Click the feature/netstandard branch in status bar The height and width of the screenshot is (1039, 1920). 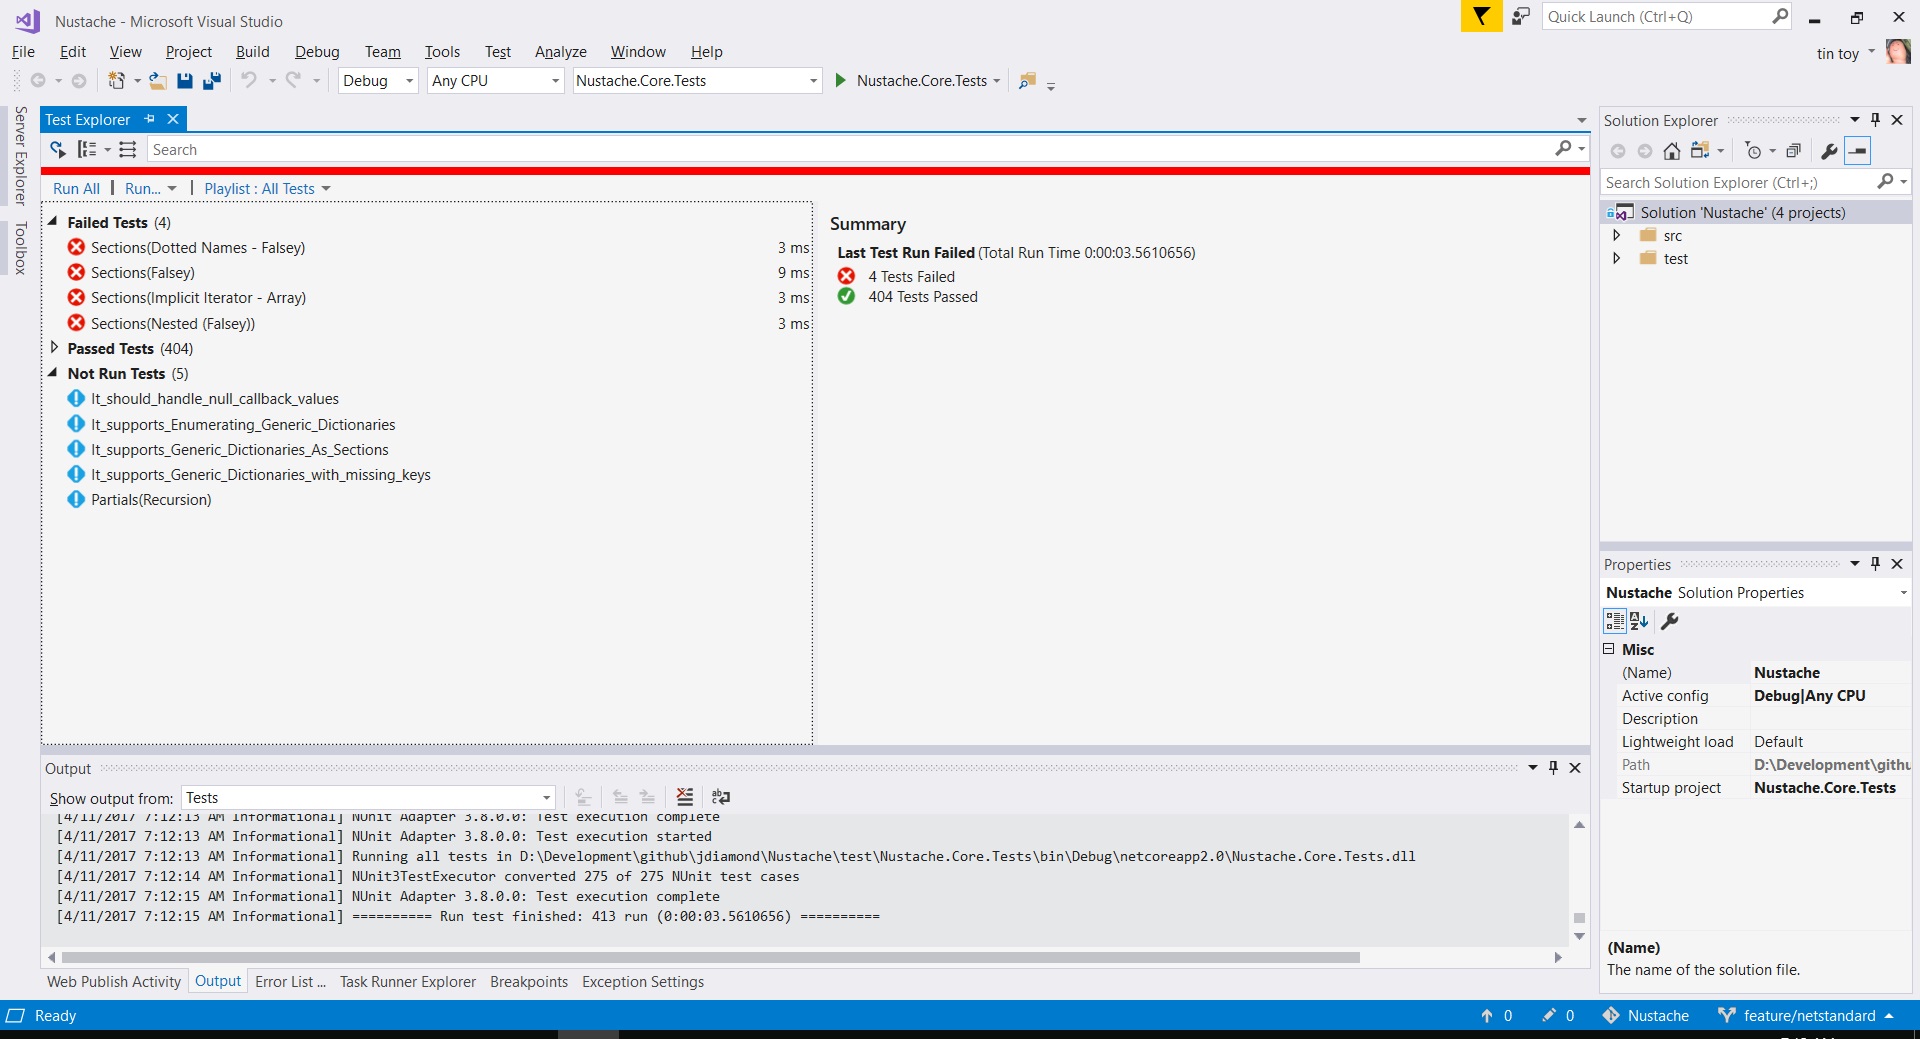click(1805, 1016)
